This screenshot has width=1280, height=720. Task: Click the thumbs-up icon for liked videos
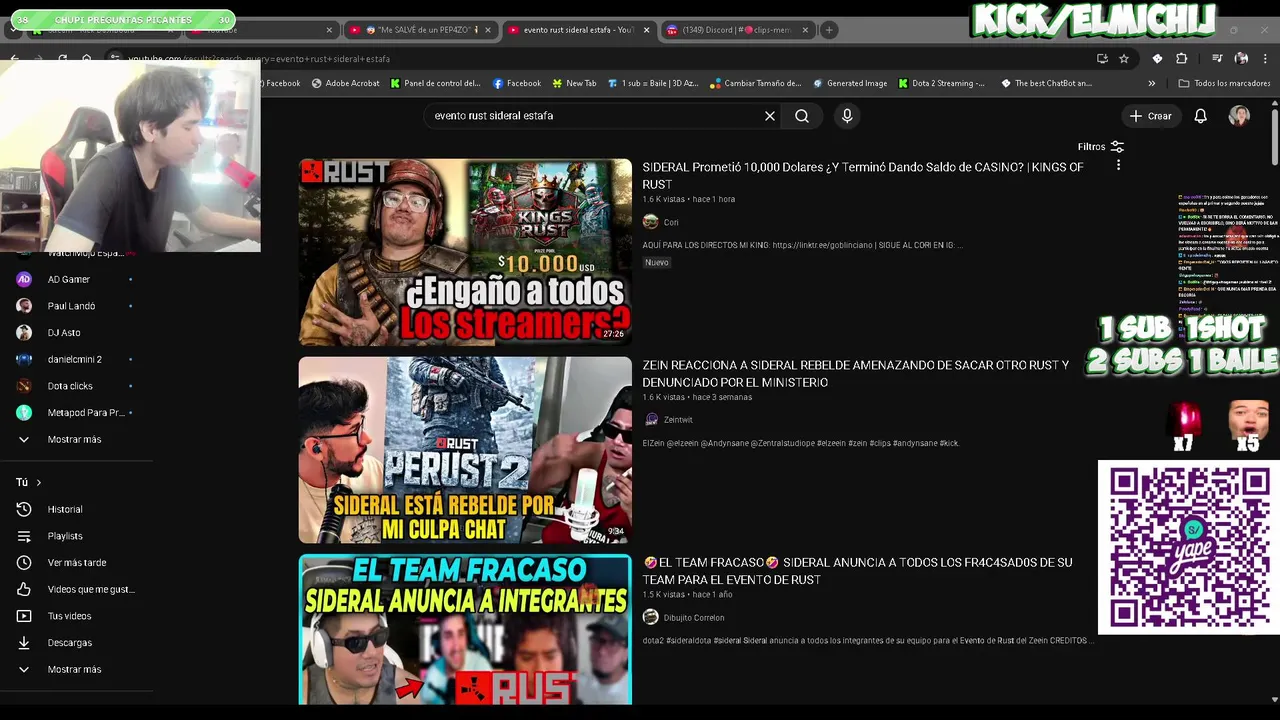click(x=24, y=589)
